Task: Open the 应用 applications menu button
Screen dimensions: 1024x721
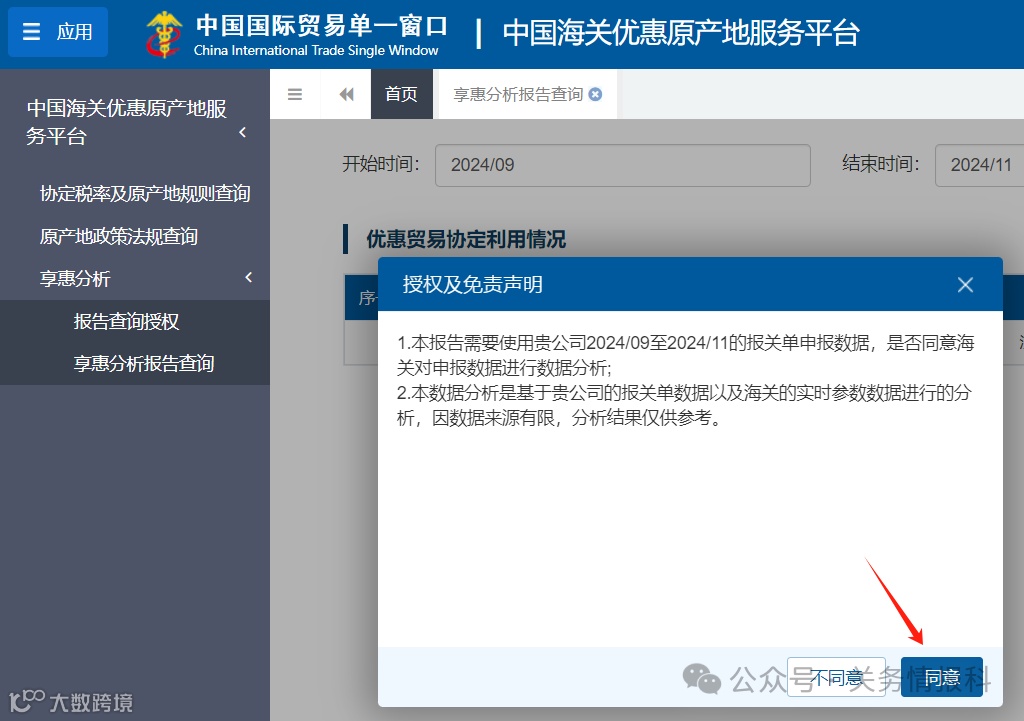Action: coord(57,32)
